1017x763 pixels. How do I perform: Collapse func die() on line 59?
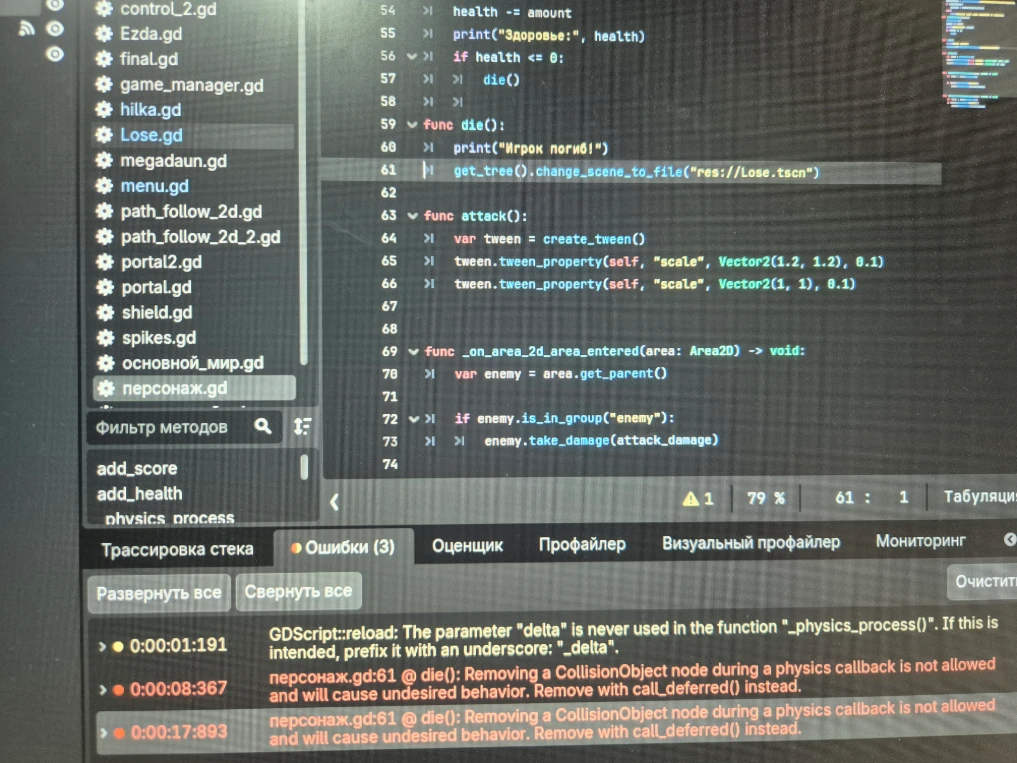coord(412,125)
